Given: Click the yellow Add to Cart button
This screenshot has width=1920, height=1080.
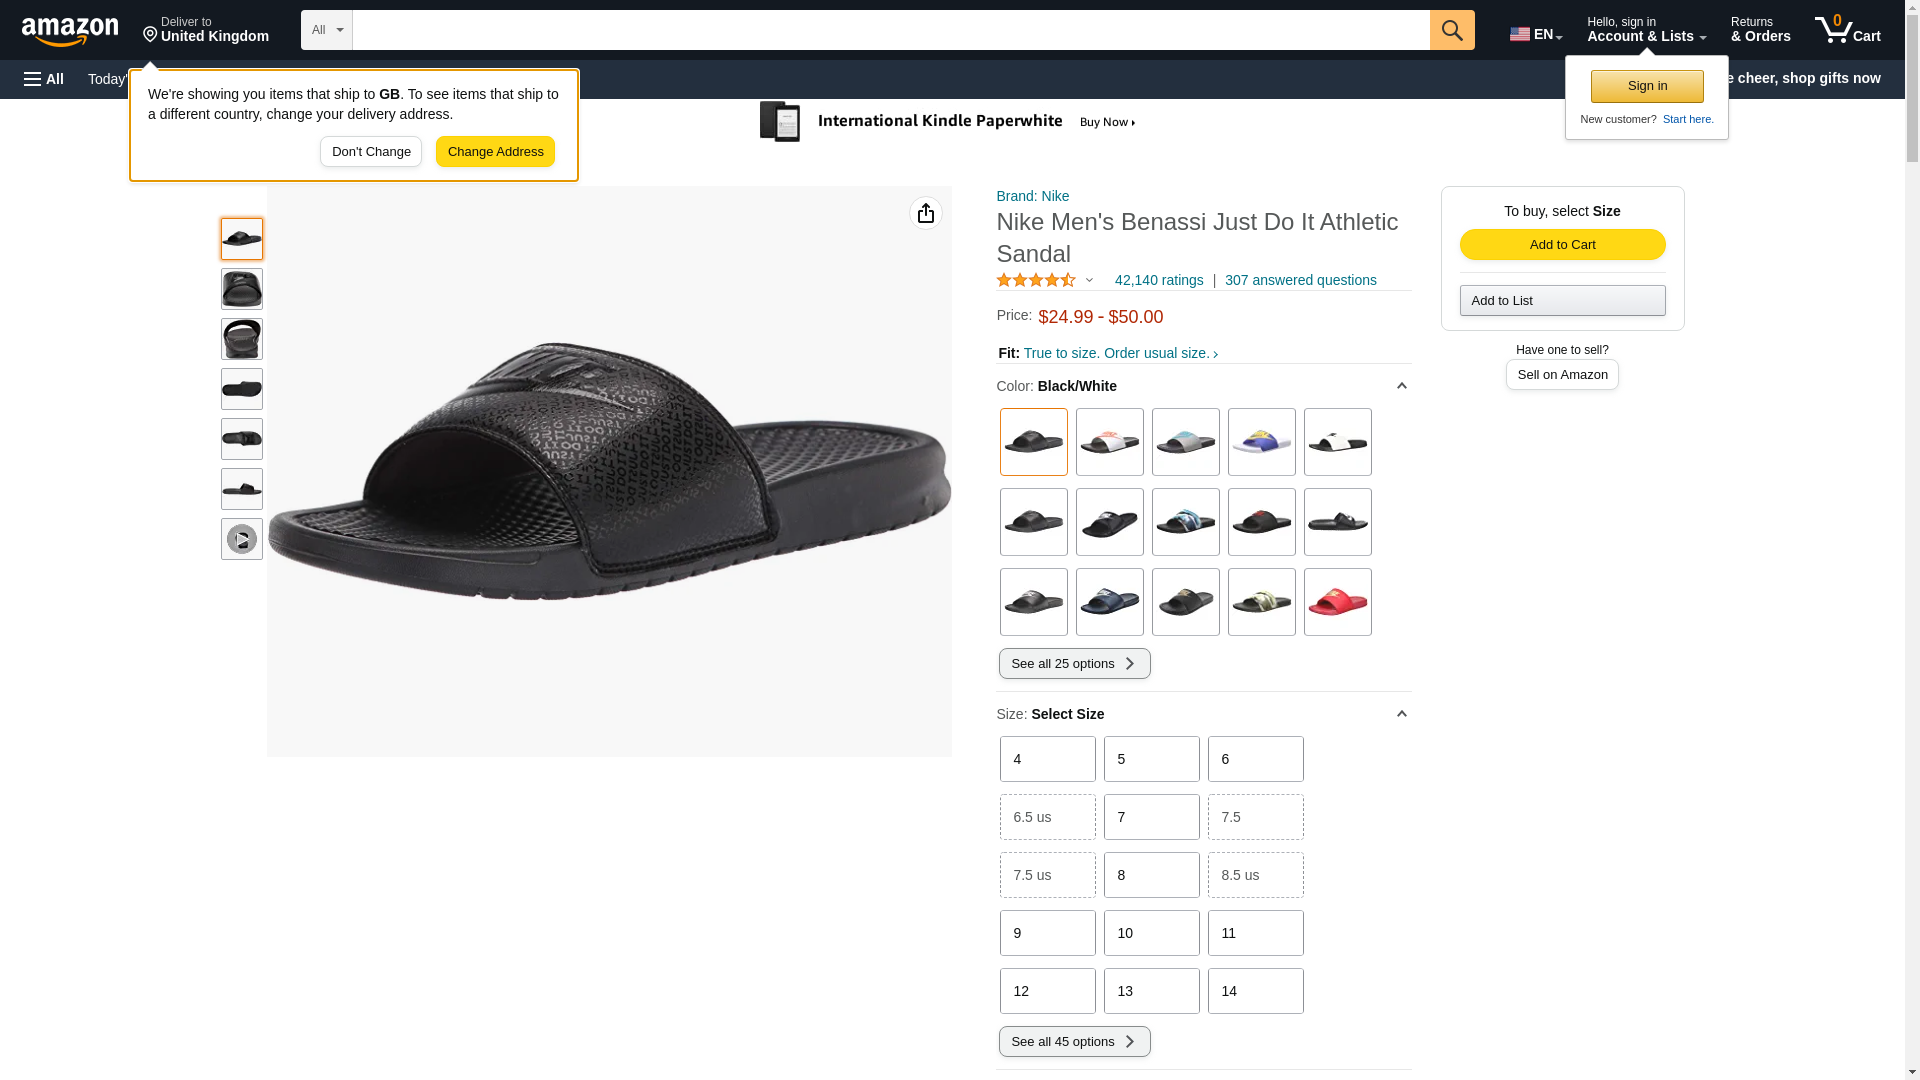Looking at the screenshot, I should [1562, 245].
